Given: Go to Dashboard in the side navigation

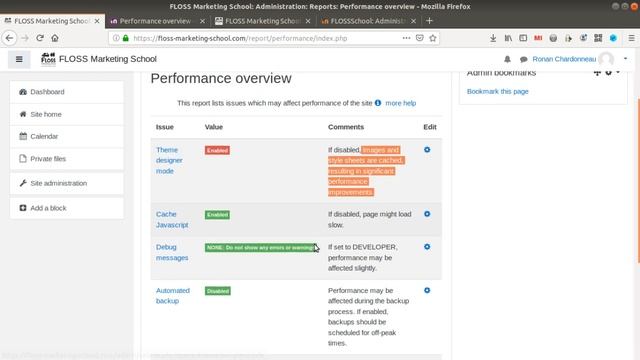Looking at the screenshot, I should point(67,92).
